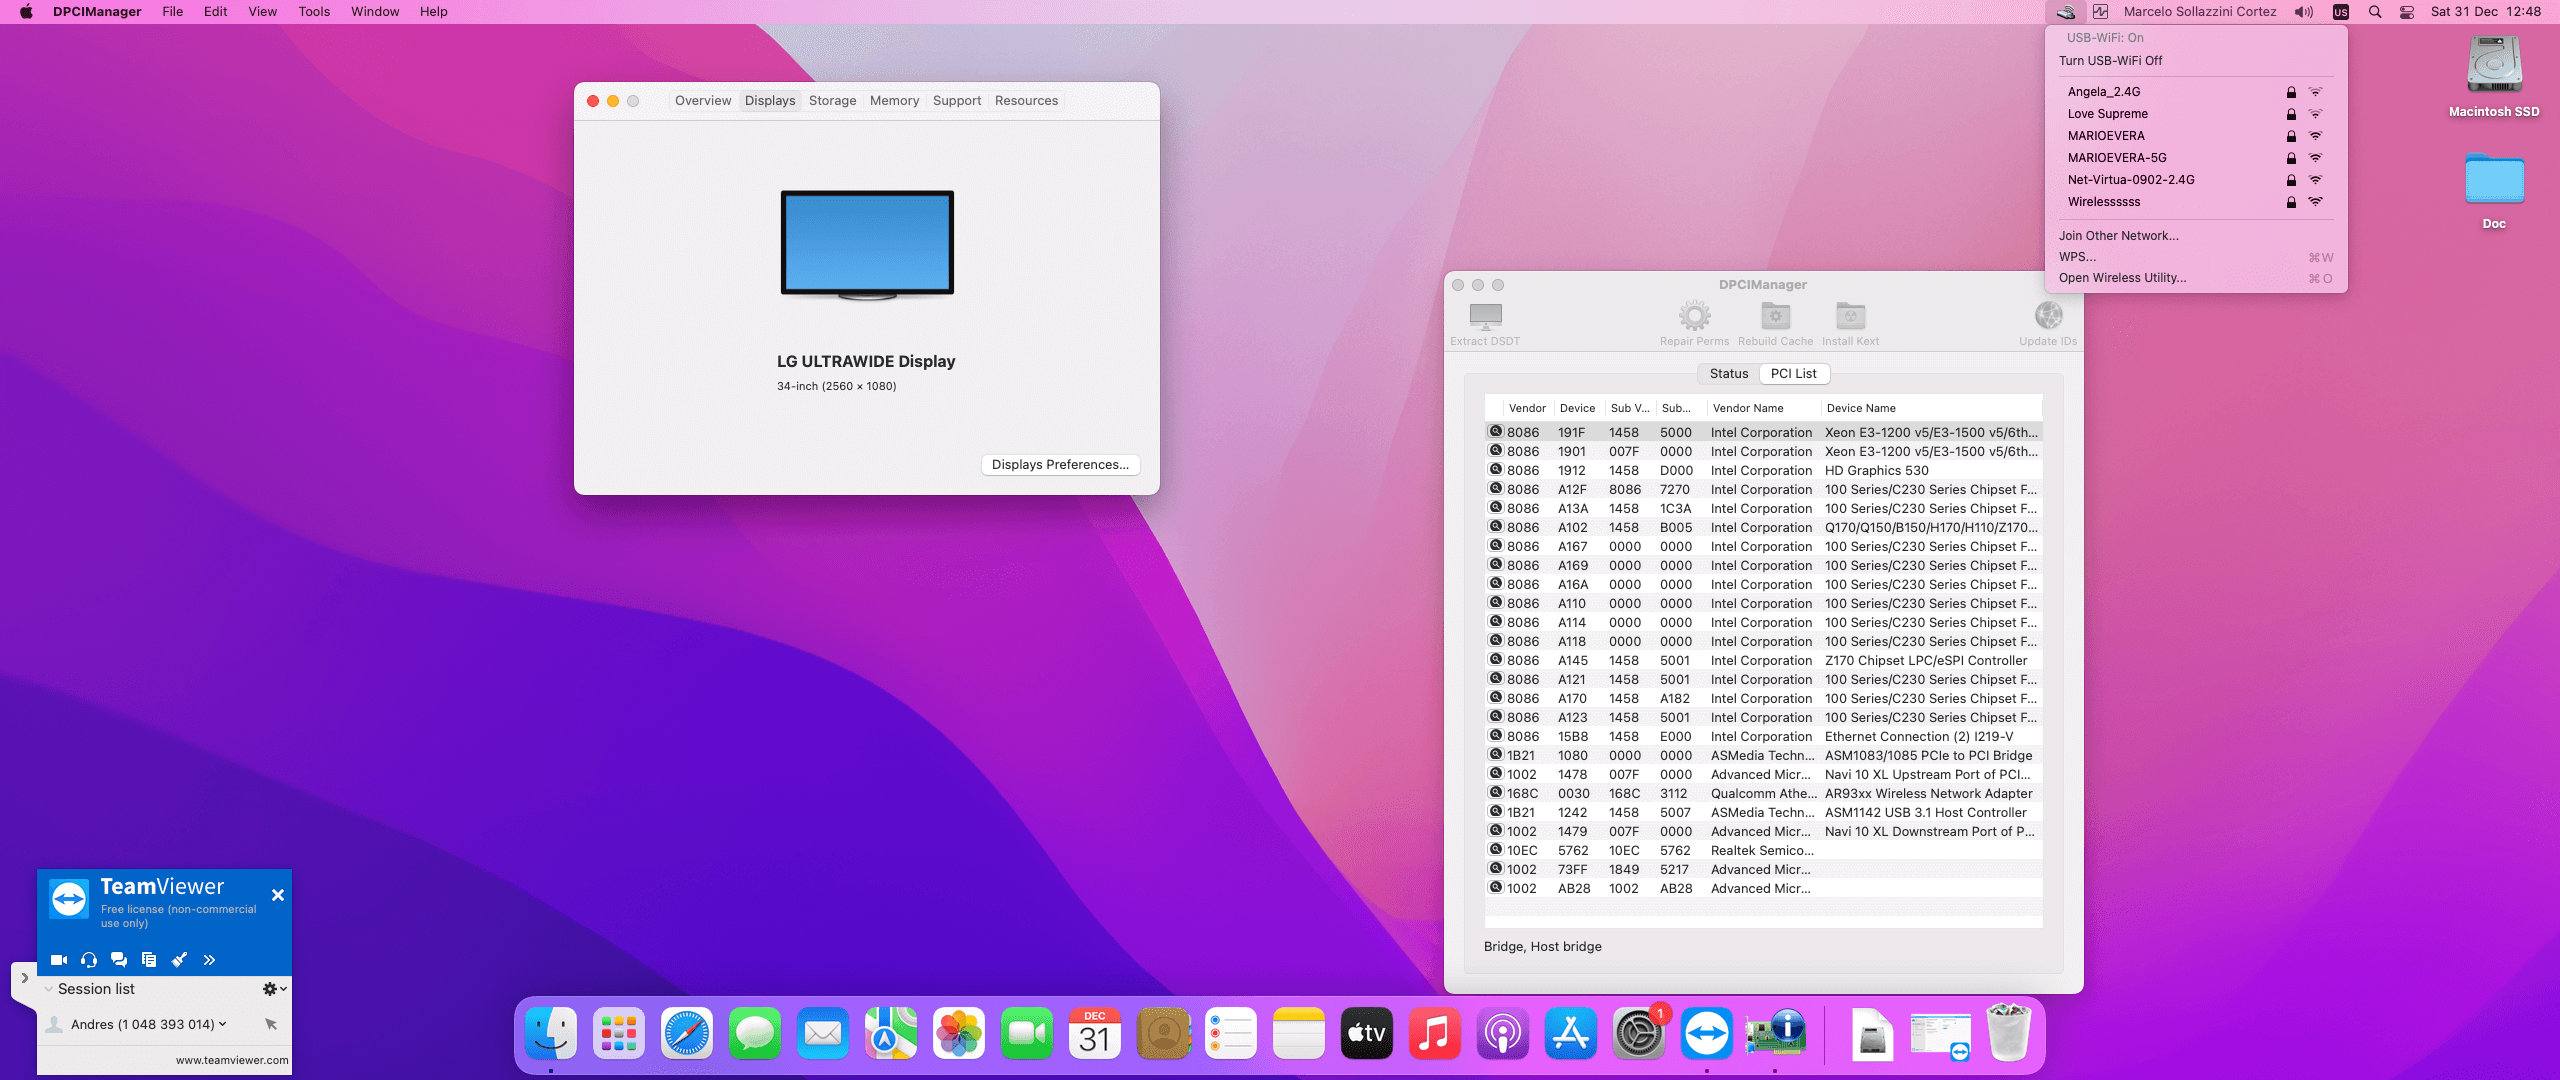Click the www.teamviewer.com link

(232, 1060)
